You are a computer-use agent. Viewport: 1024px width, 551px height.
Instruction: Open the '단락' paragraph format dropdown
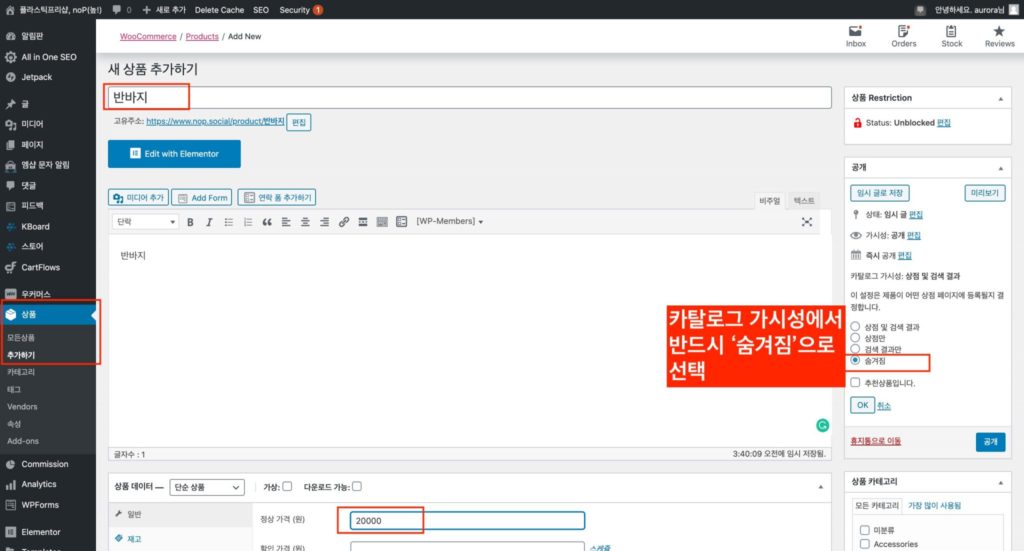click(146, 222)
